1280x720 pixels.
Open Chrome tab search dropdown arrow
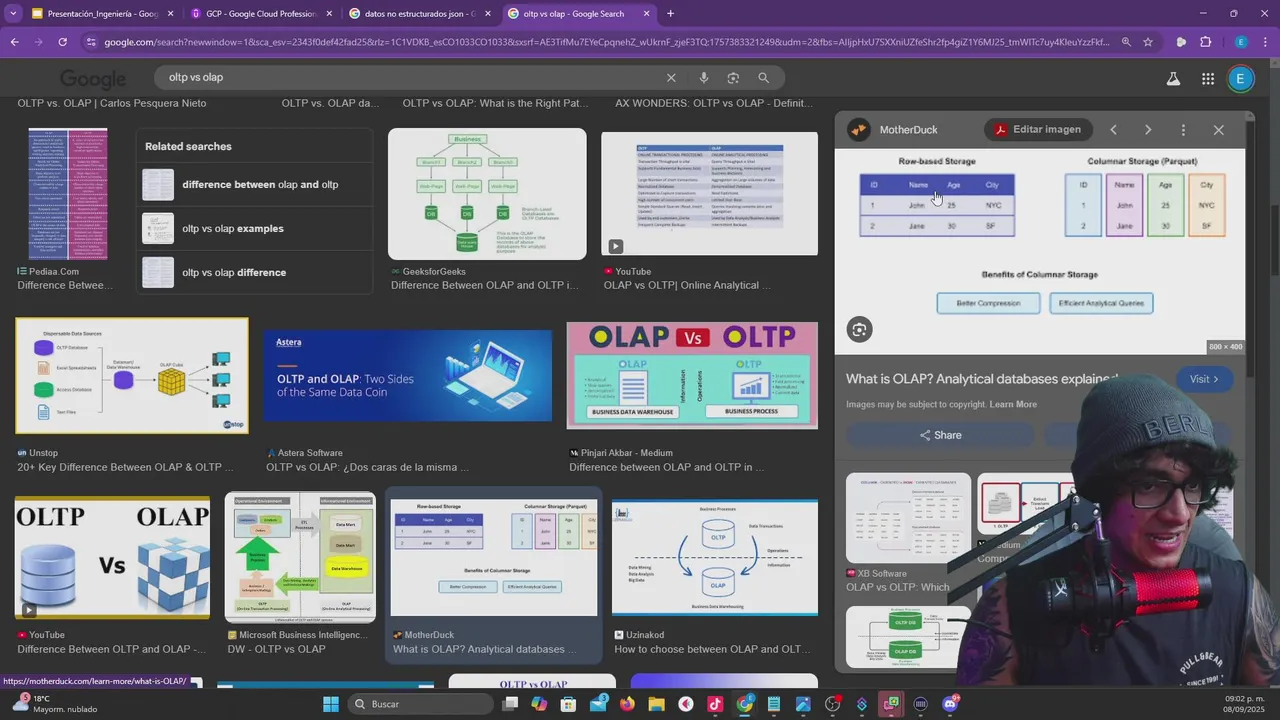coord(12,14)
